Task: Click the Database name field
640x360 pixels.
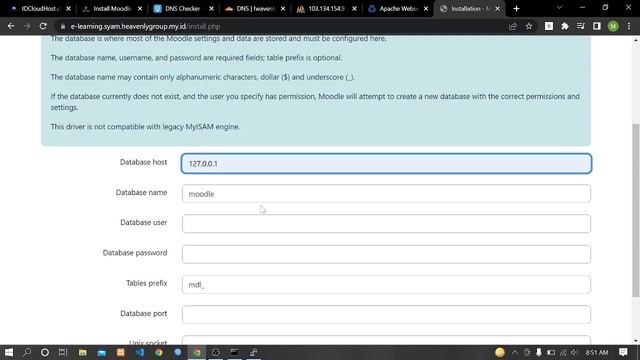Action: [x=386, y=193]
